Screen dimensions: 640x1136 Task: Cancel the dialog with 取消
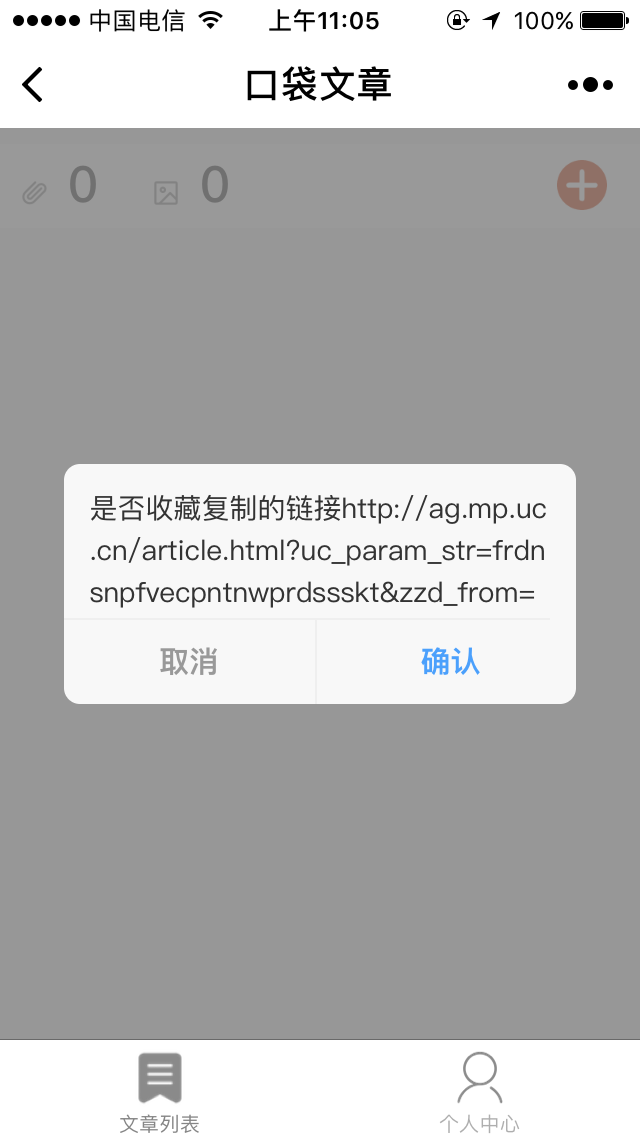pyautogui.click(x=189, y=661)
